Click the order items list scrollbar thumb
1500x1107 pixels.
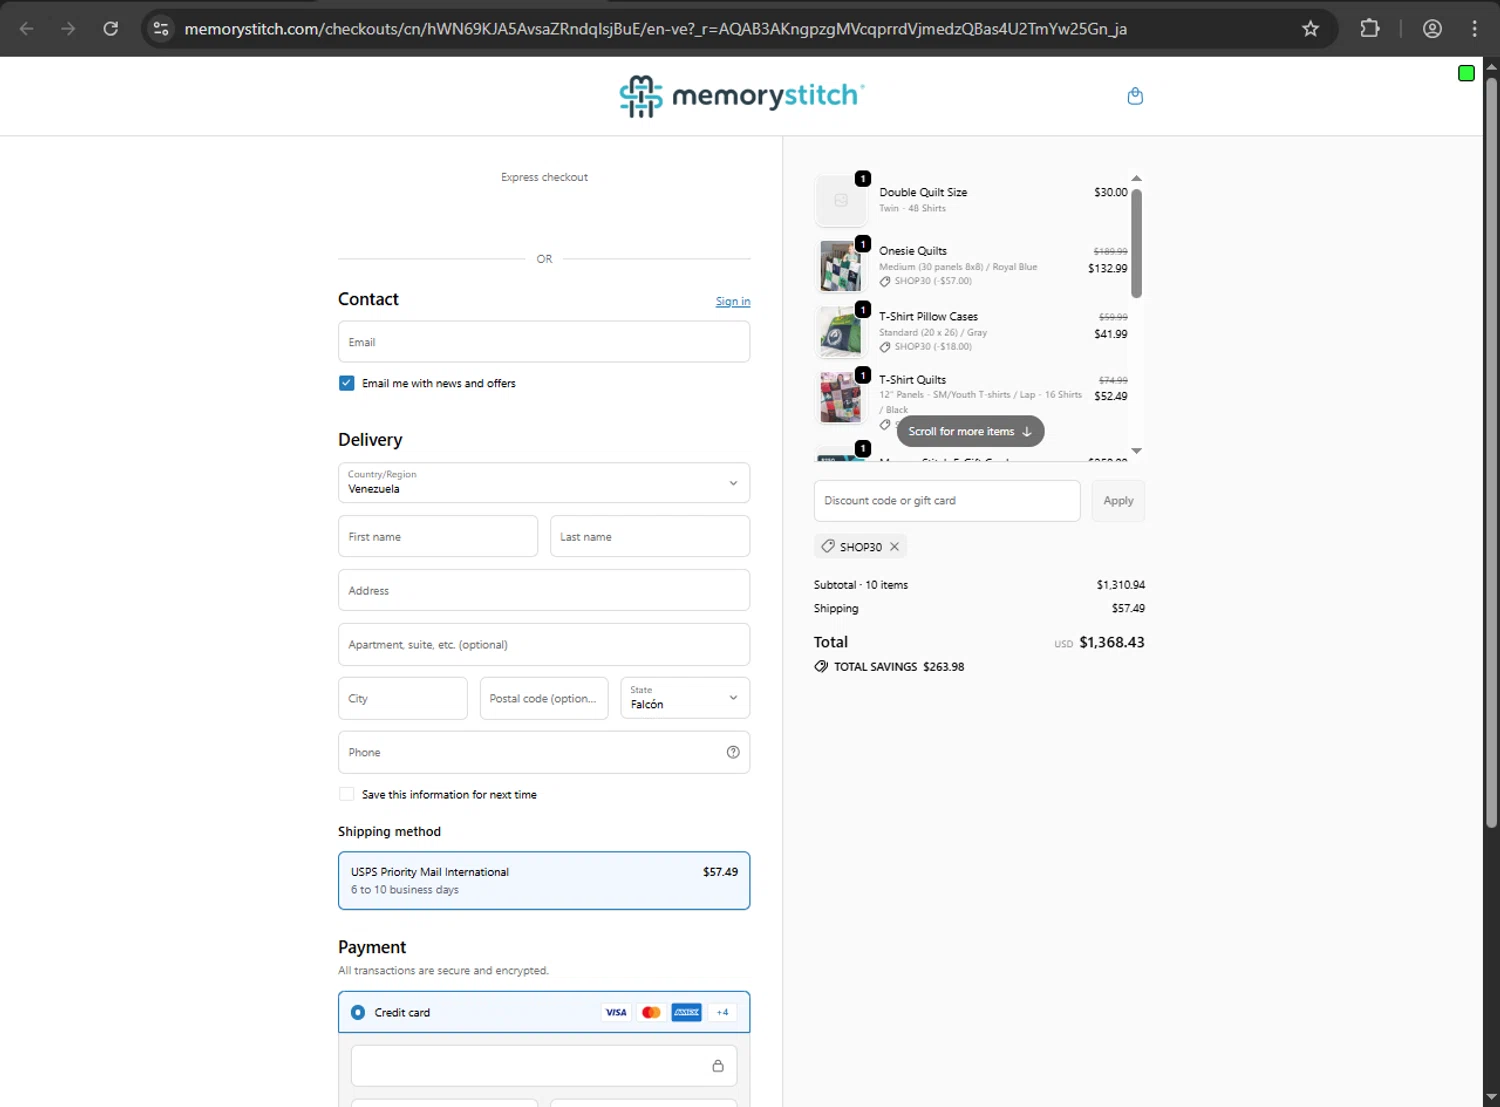click(1136, 243)
